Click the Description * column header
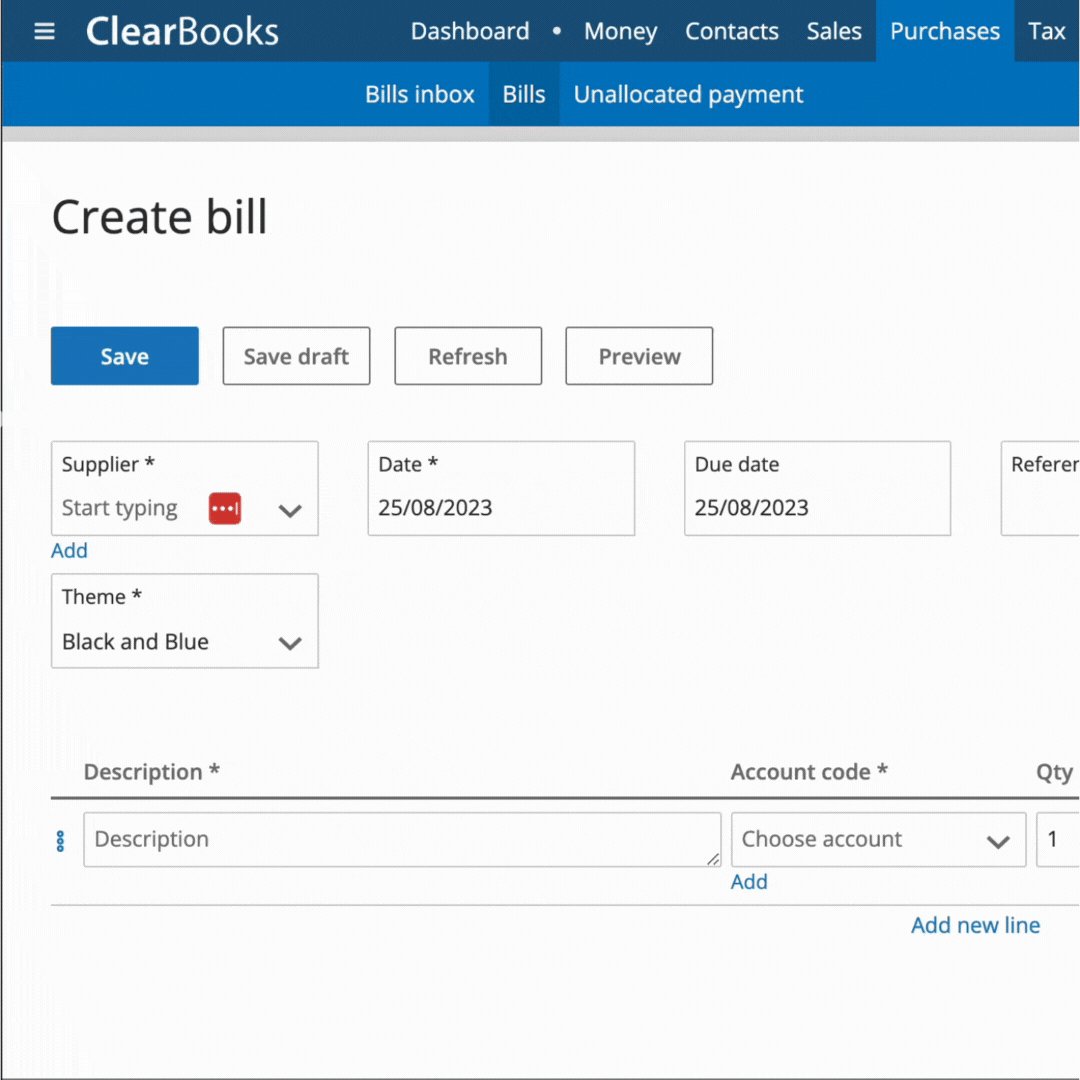This screenshot has width=1080, height=1080. coord(152,772)
